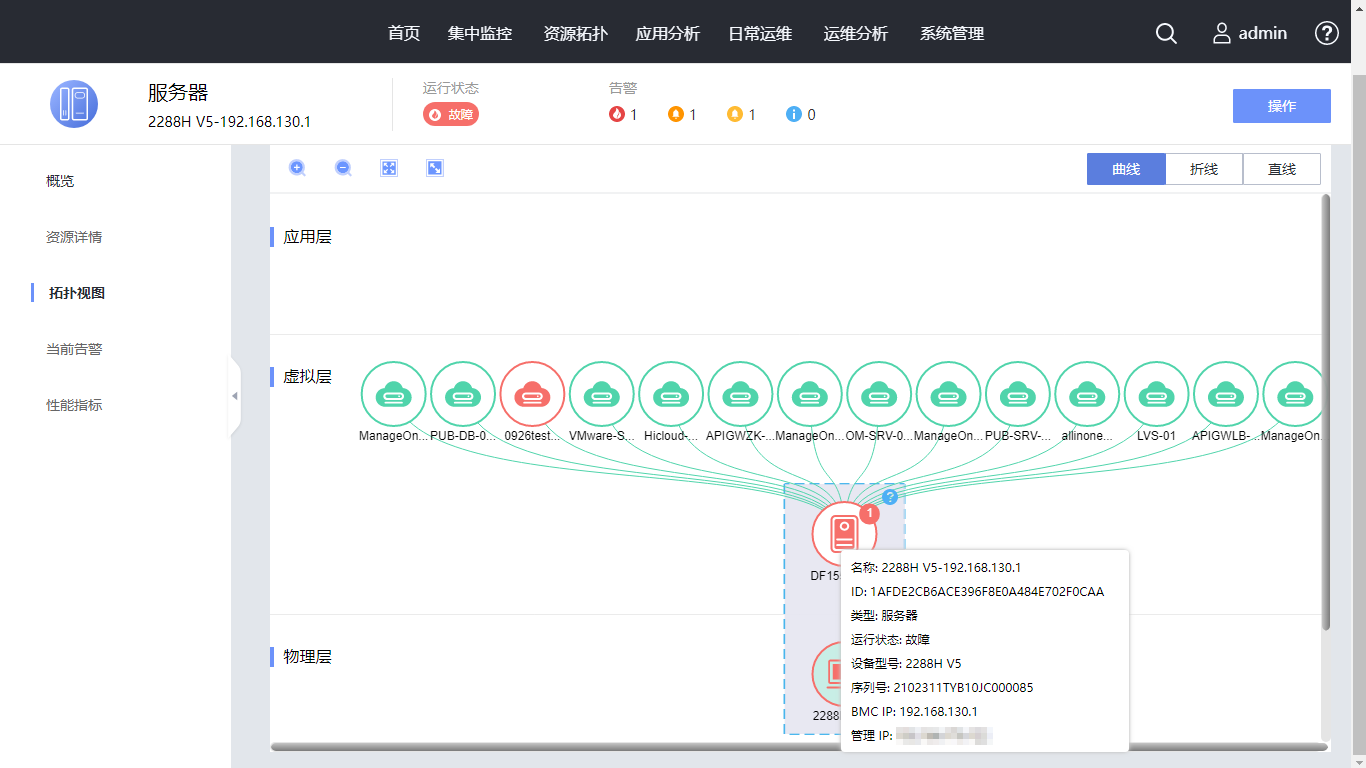Switch line style to 折线
The width and height of the screenshot is (1366, 768).
pos(1204,169)
